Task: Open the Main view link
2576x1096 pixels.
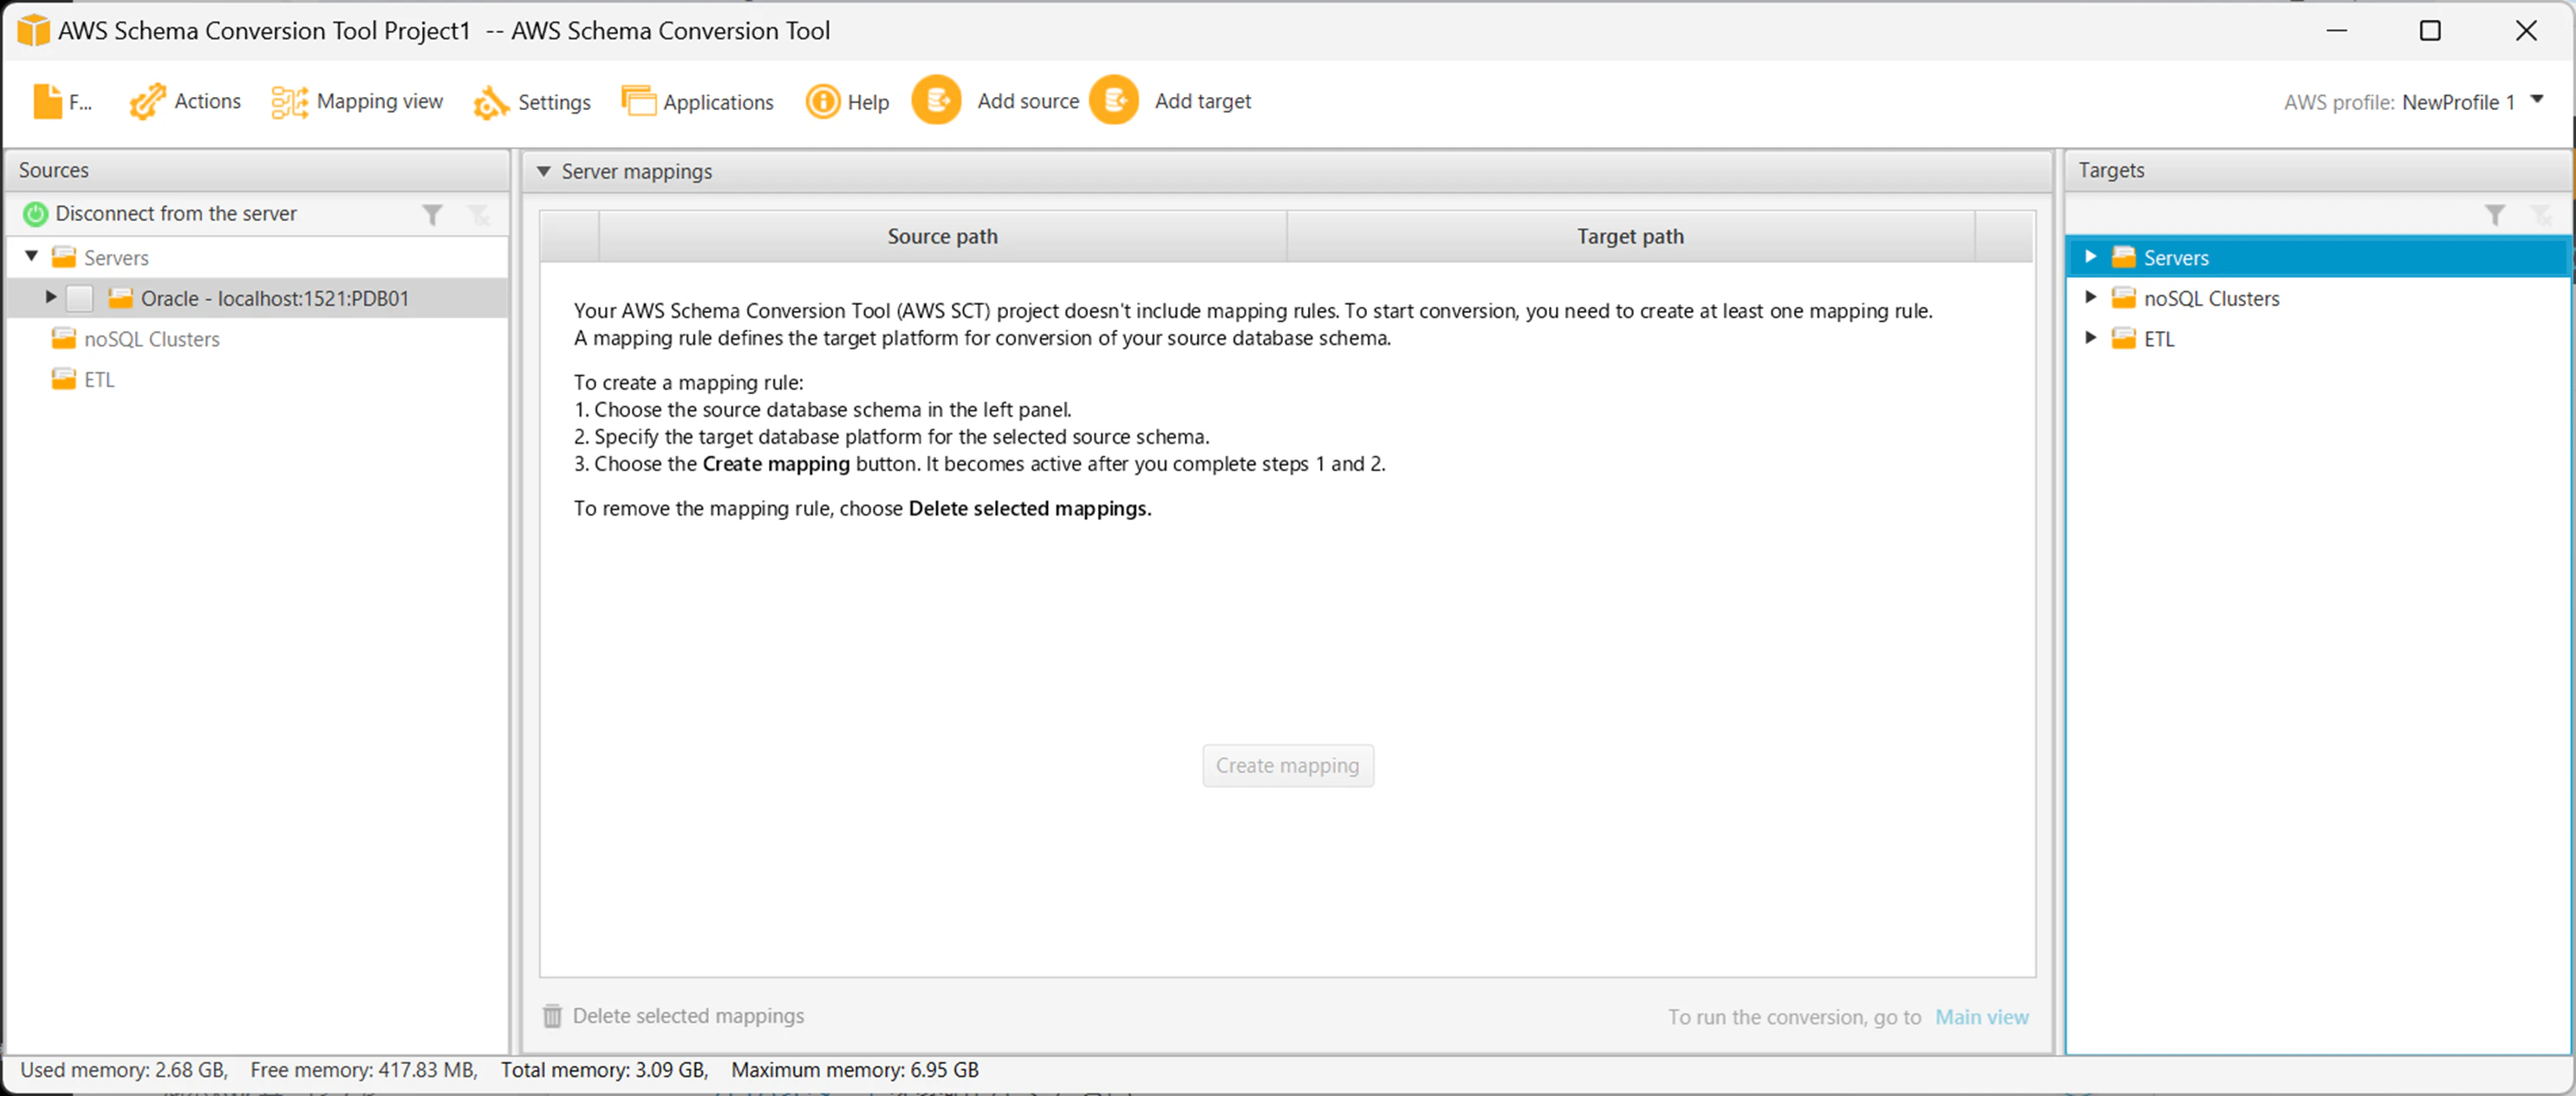Action: click(x=1982, y=1017)
